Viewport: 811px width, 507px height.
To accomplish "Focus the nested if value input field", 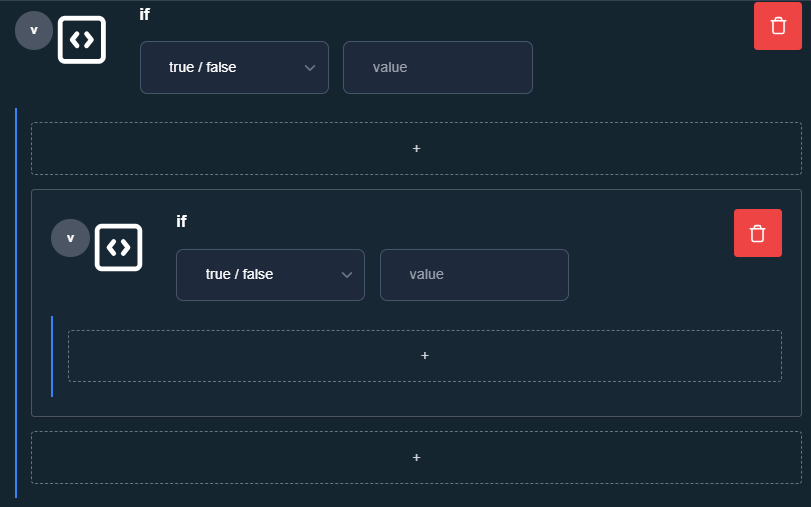I will point(474,275).
